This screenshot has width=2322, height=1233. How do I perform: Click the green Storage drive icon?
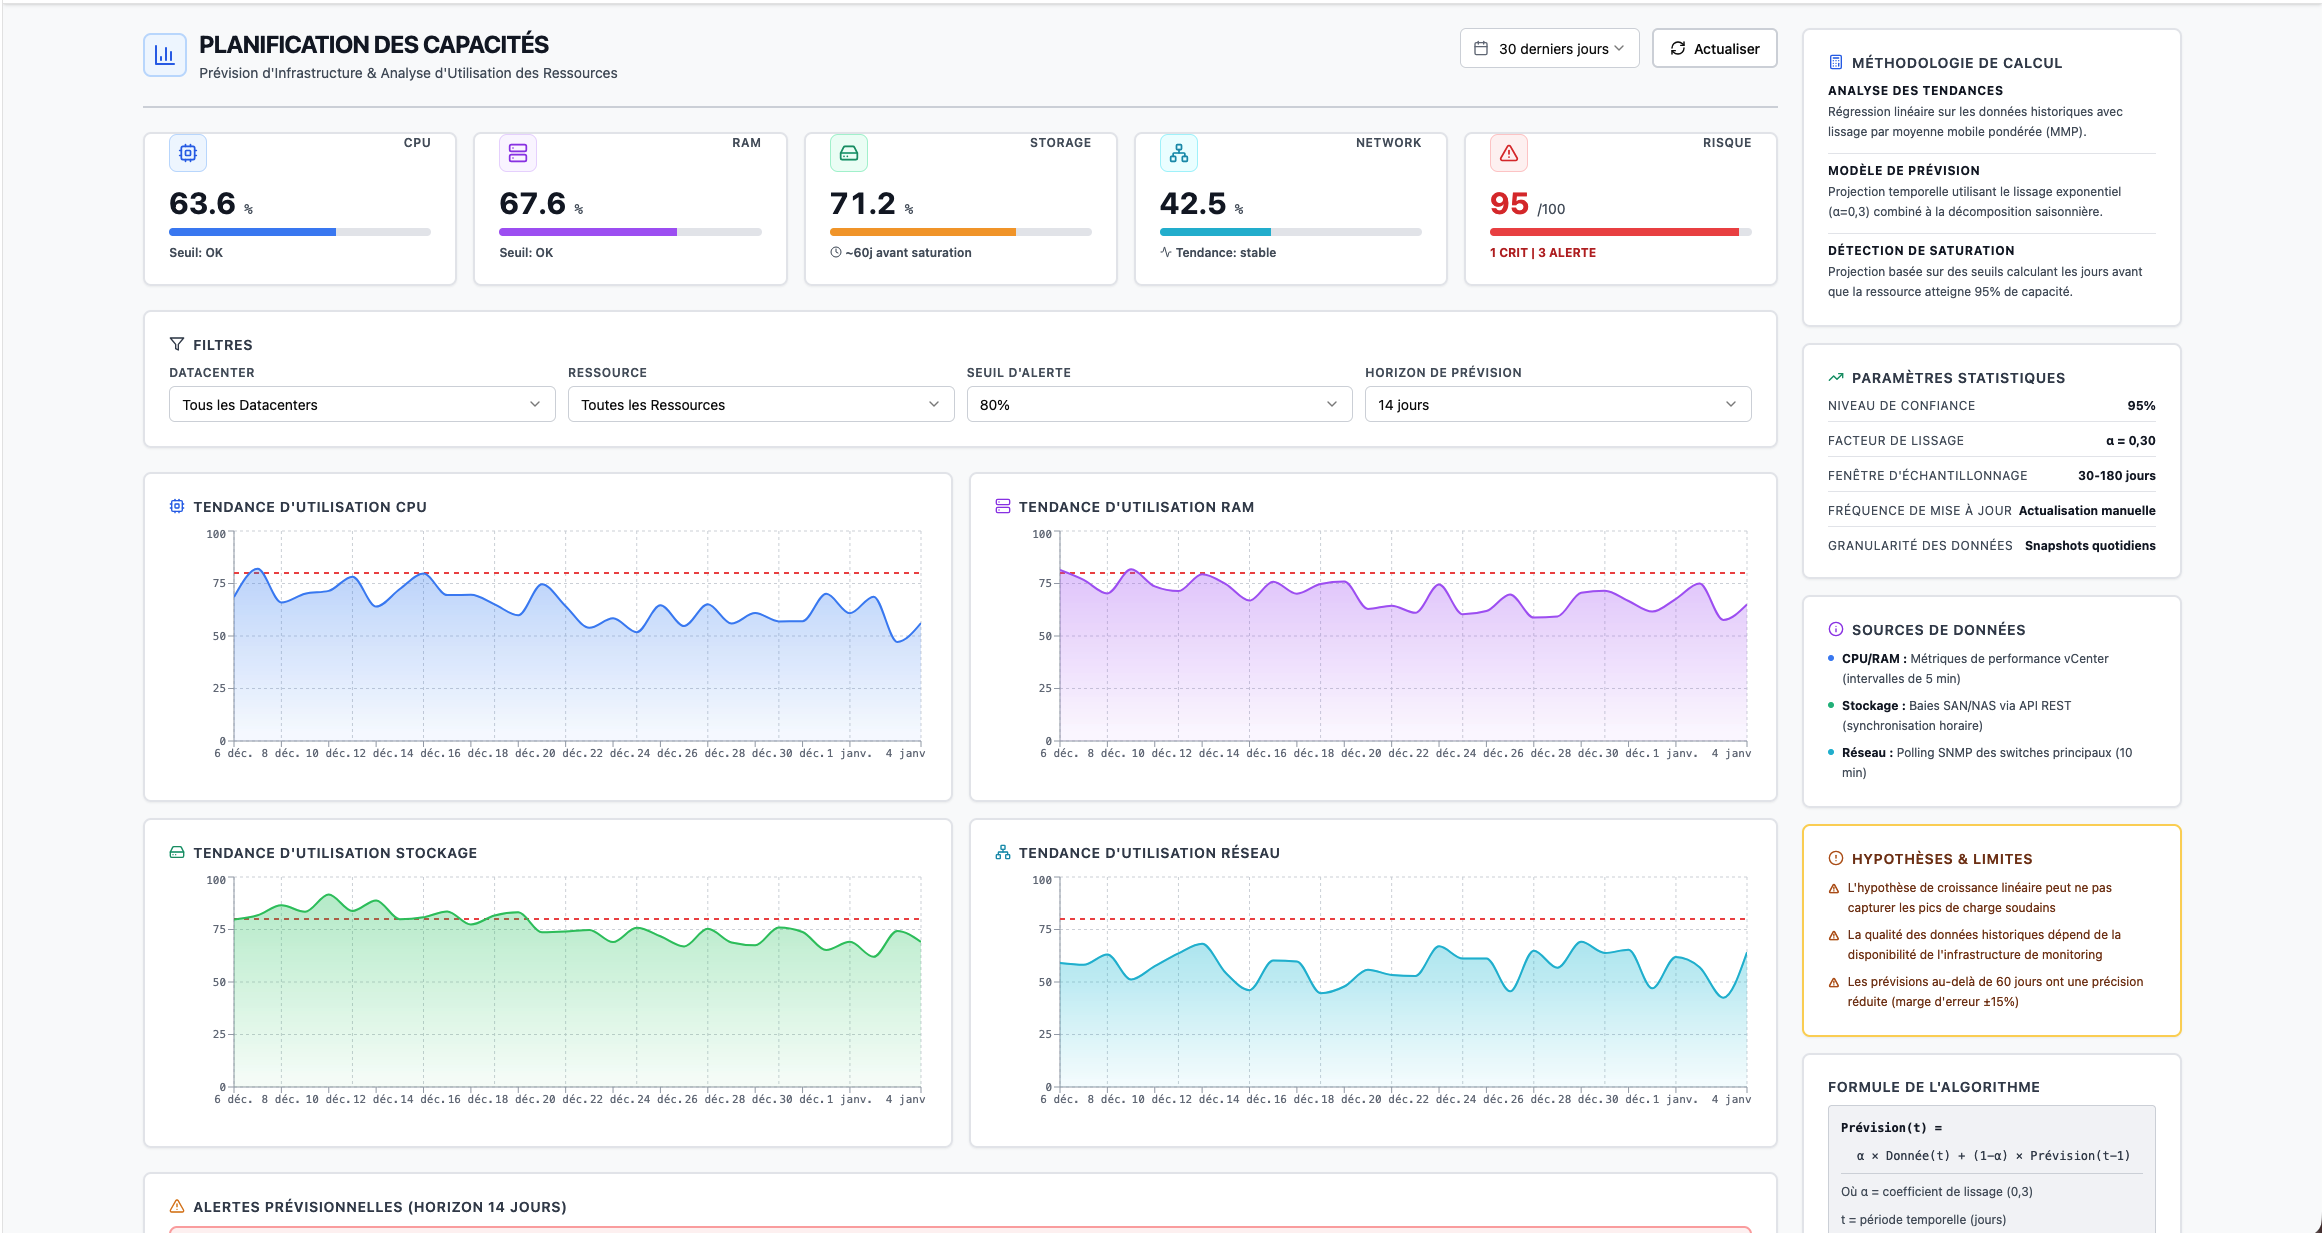point(848,153)
